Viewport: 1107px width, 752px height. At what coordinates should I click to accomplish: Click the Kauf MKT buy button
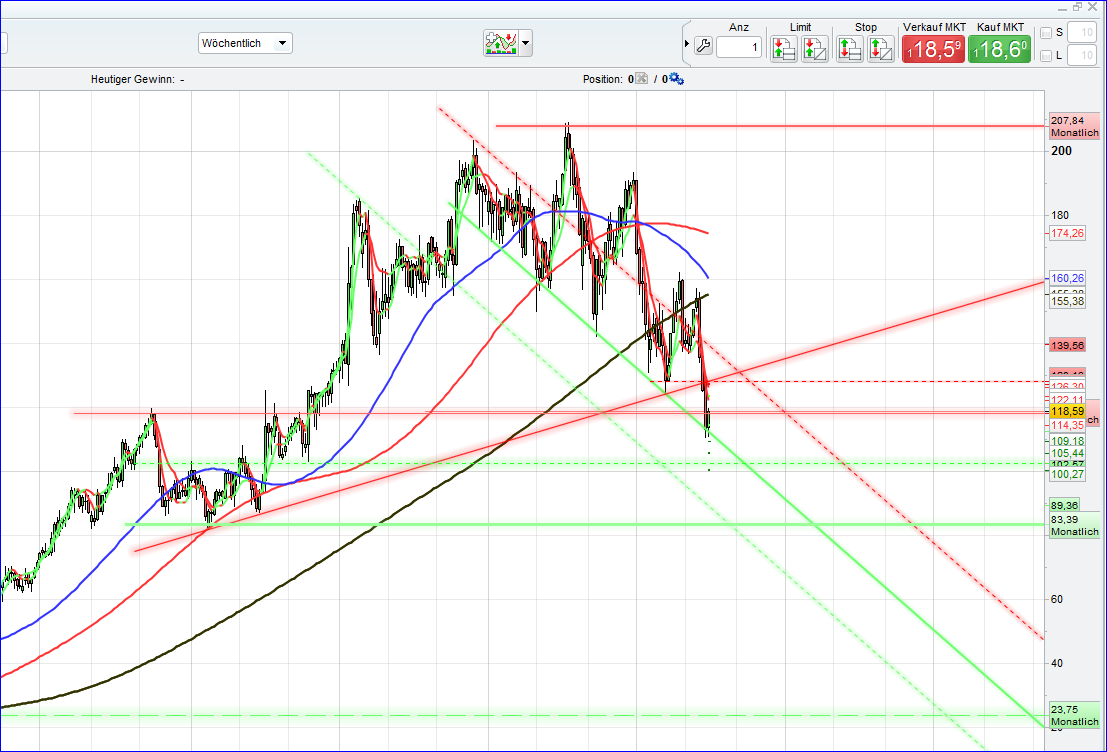999,49
